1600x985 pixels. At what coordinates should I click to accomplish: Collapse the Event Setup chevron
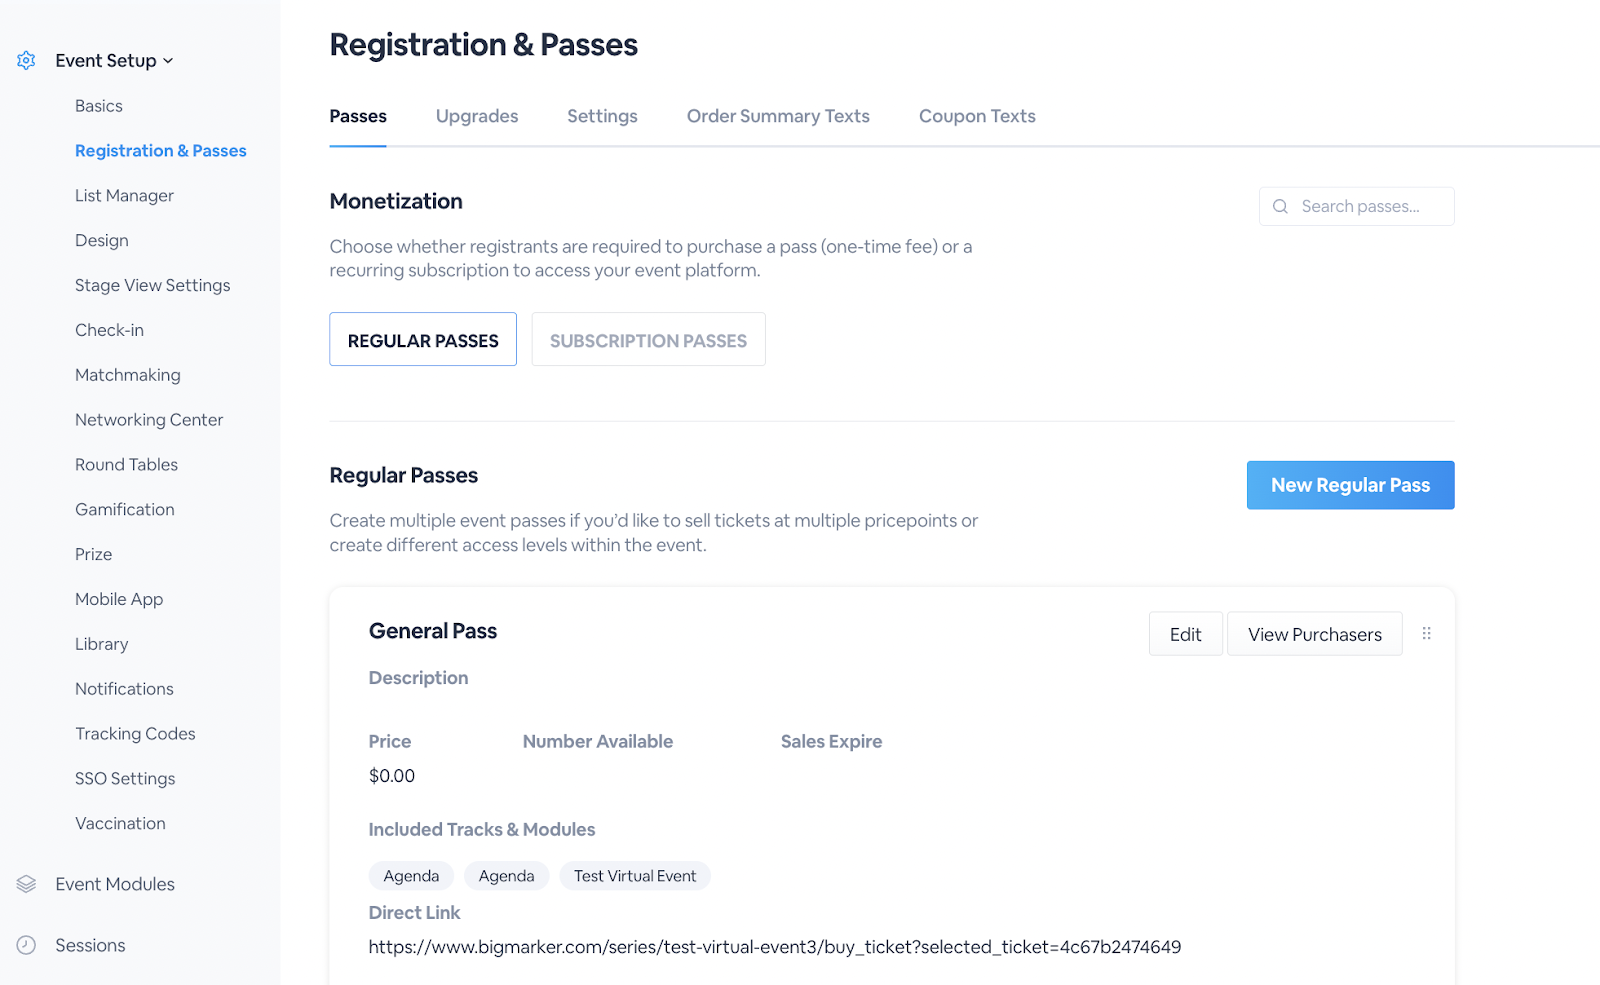168,61
